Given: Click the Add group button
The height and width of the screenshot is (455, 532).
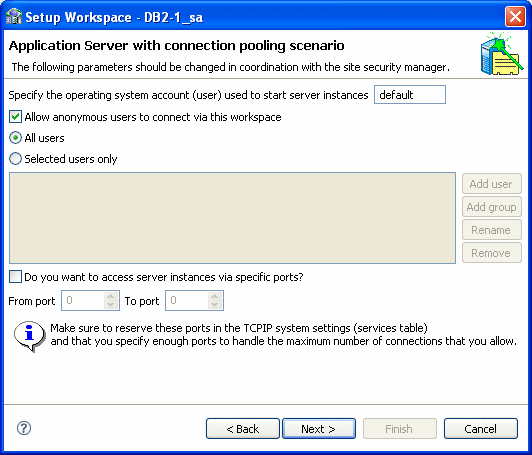Looking at the screenshot, I should (x=491, y=207).
